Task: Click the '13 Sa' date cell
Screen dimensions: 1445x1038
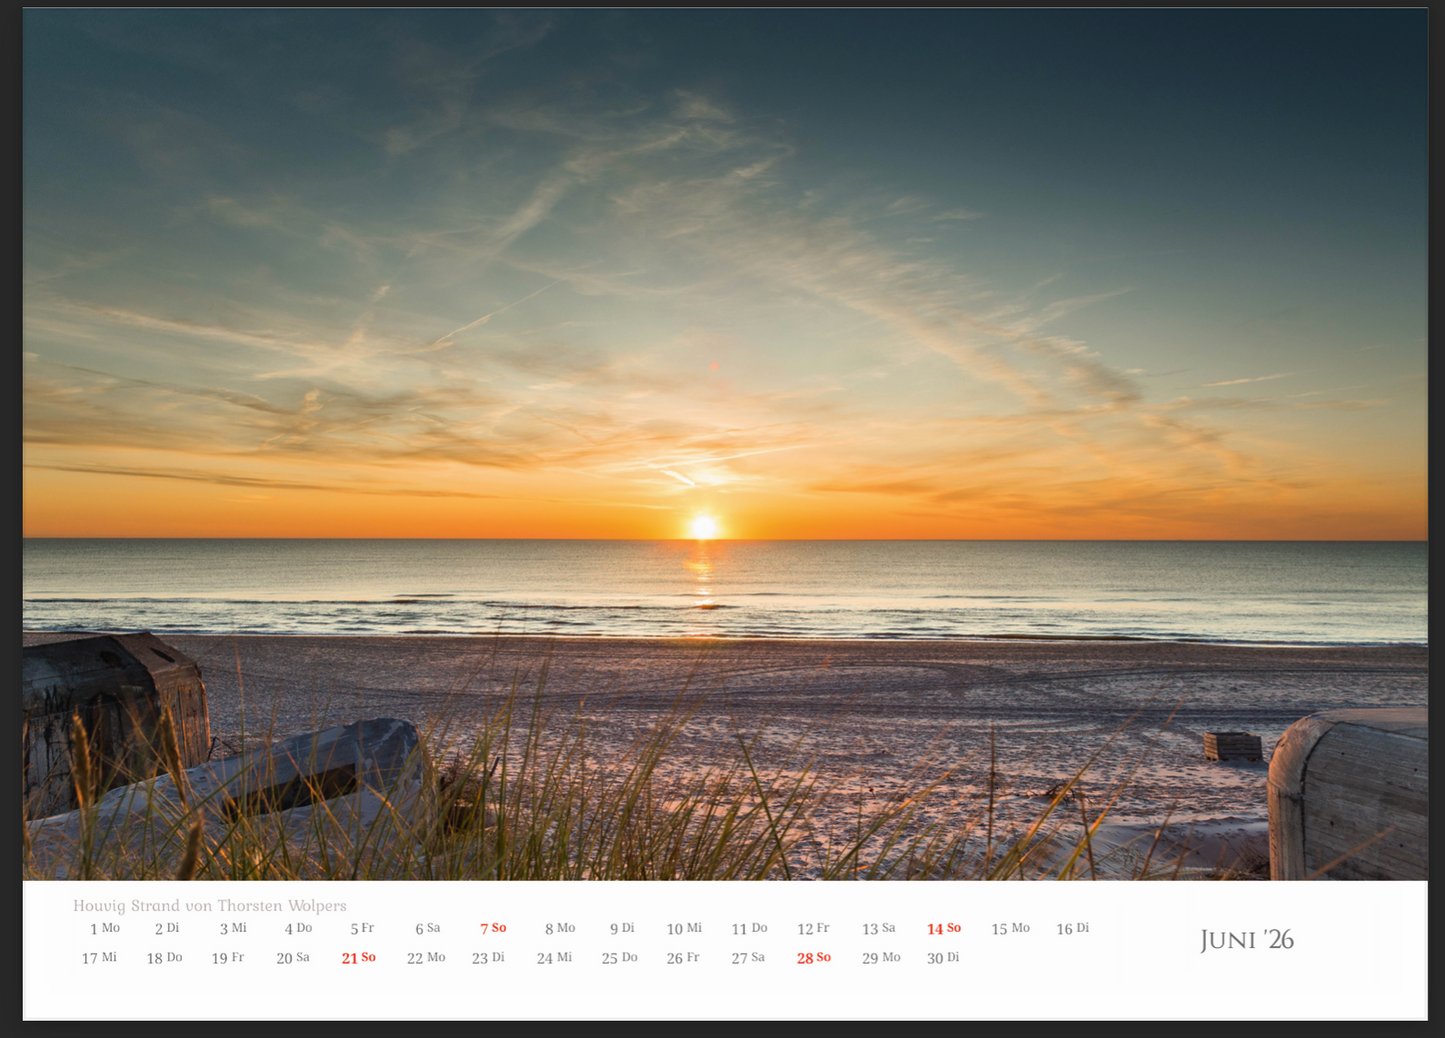Action: 878,929
